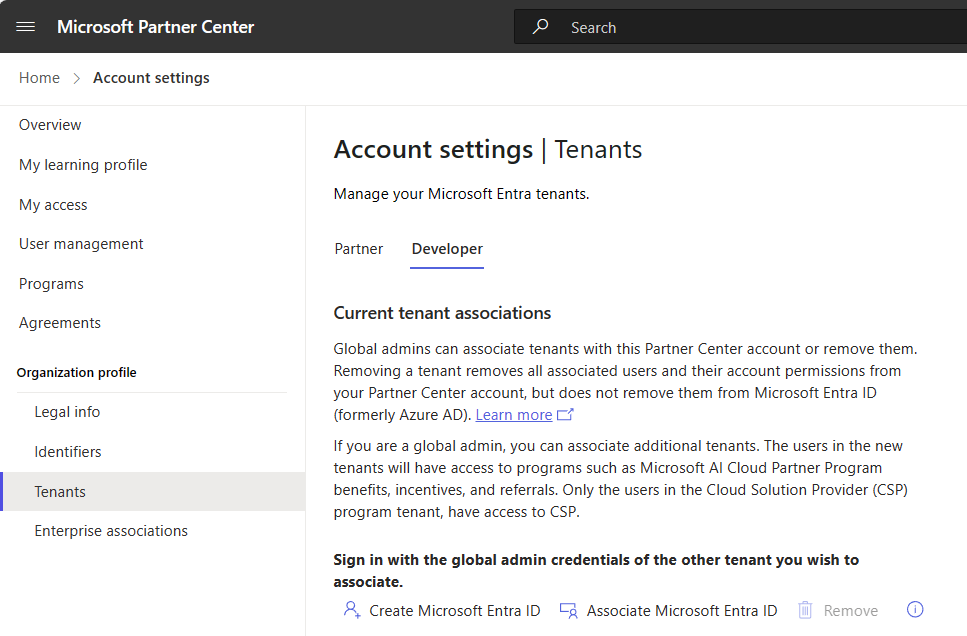Click the Account settings breadcrumb

pyautogui.click(x=151, y=77)
